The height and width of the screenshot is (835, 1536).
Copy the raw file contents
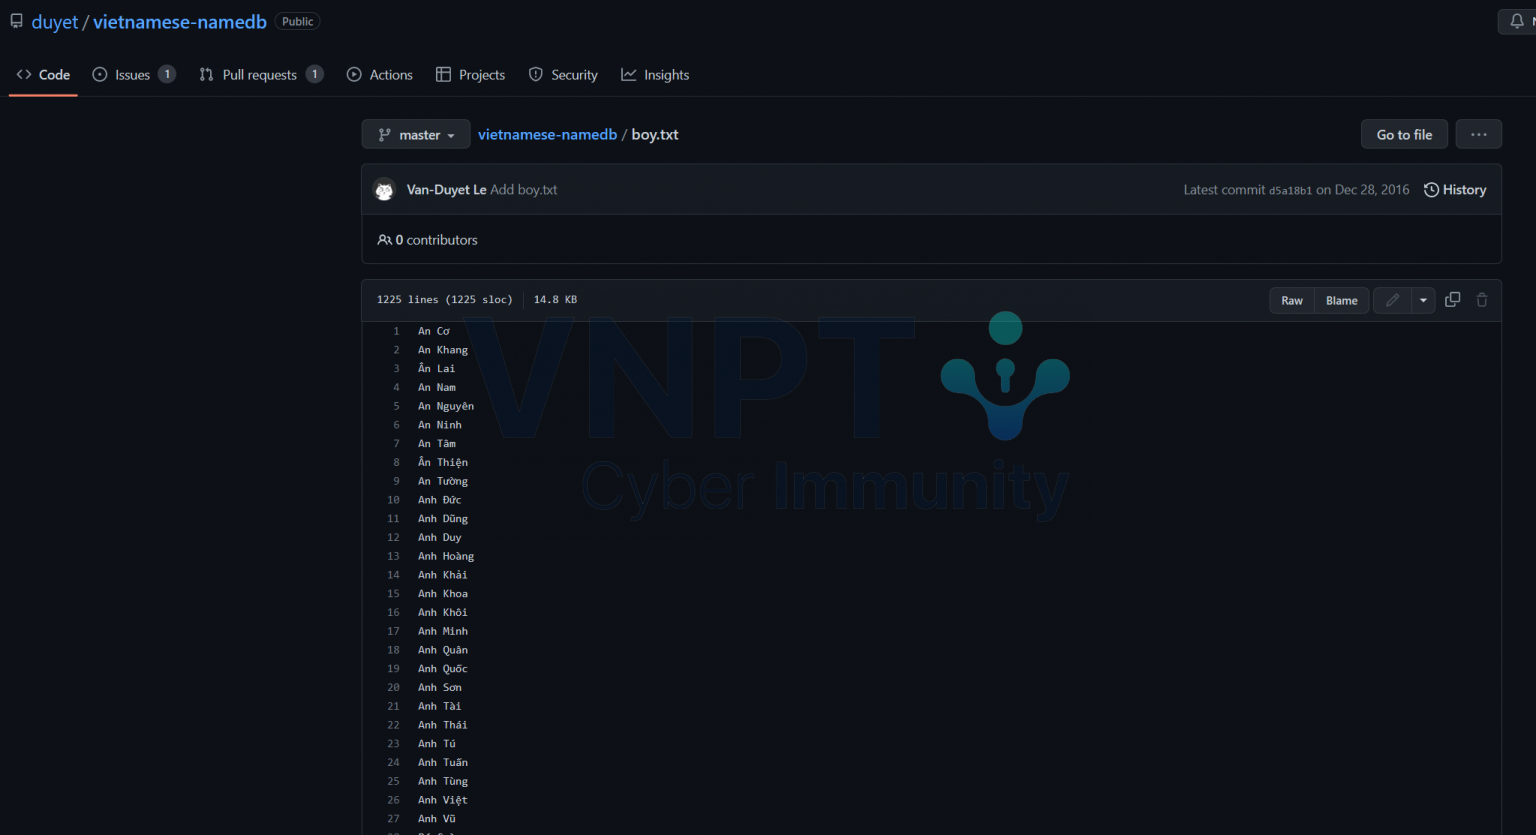pos(1452,300)
